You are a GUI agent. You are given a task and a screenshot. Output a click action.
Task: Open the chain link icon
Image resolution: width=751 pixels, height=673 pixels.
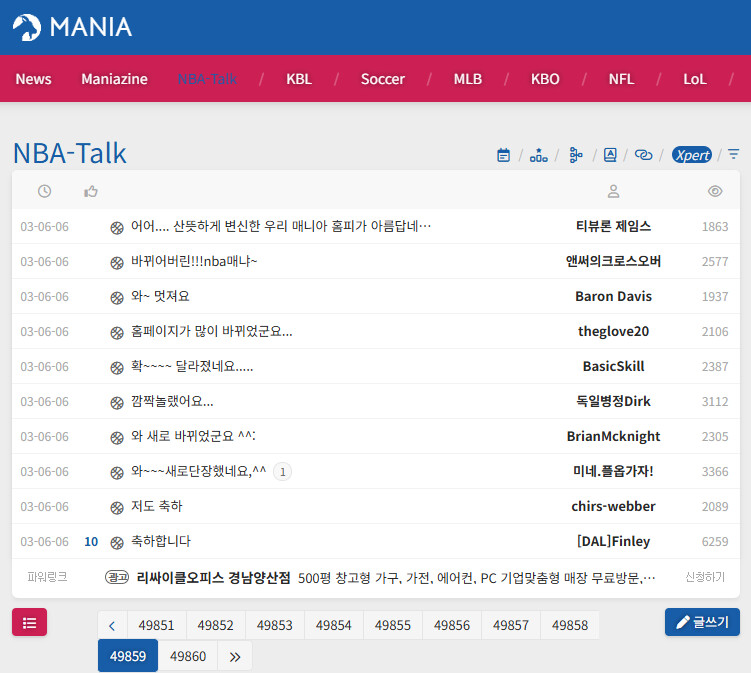pos(643,155)
